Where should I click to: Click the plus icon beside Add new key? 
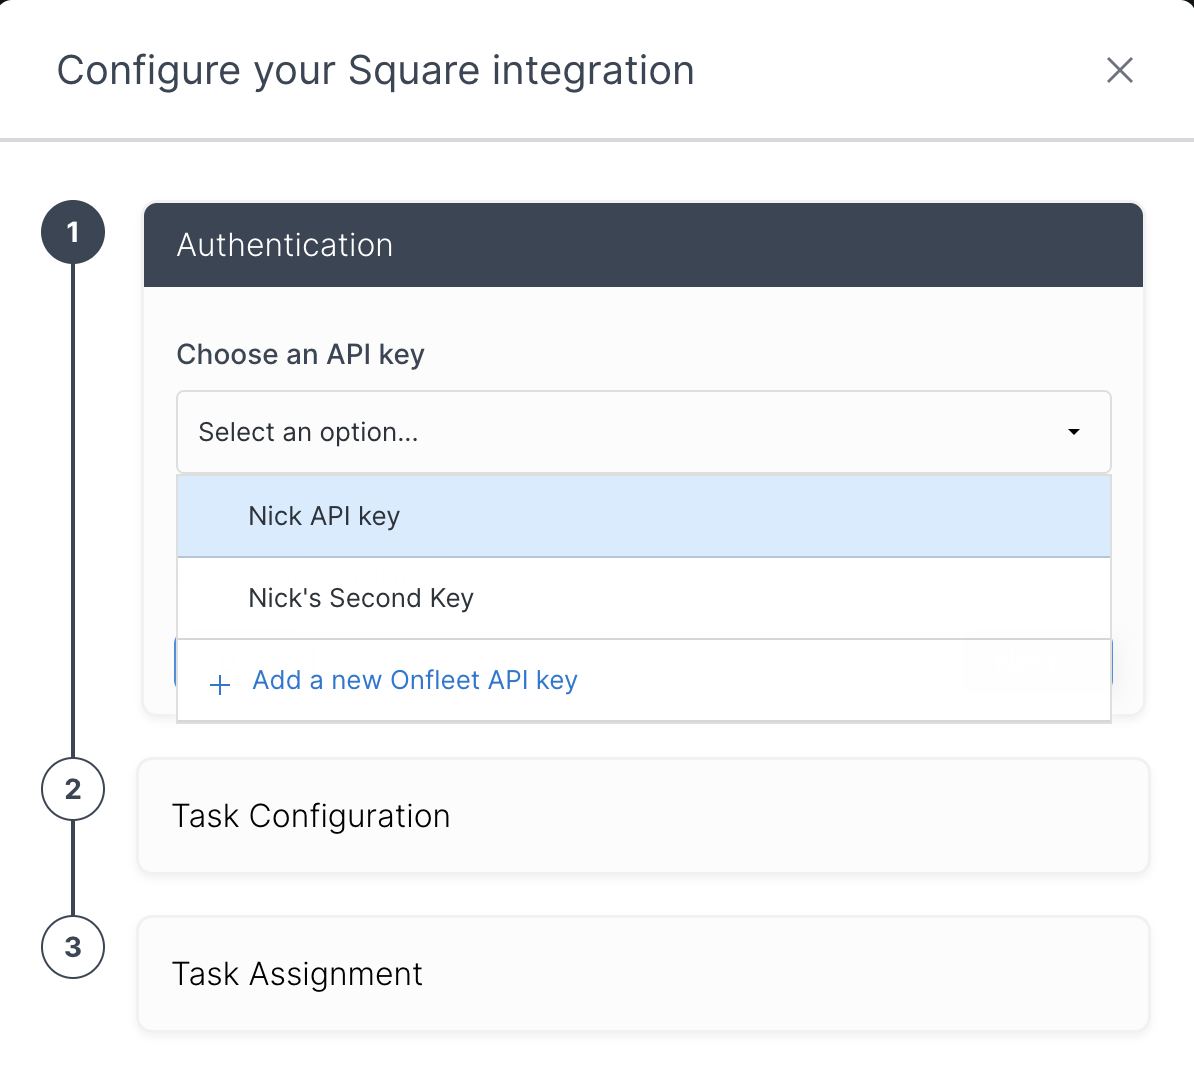[219, 684]
